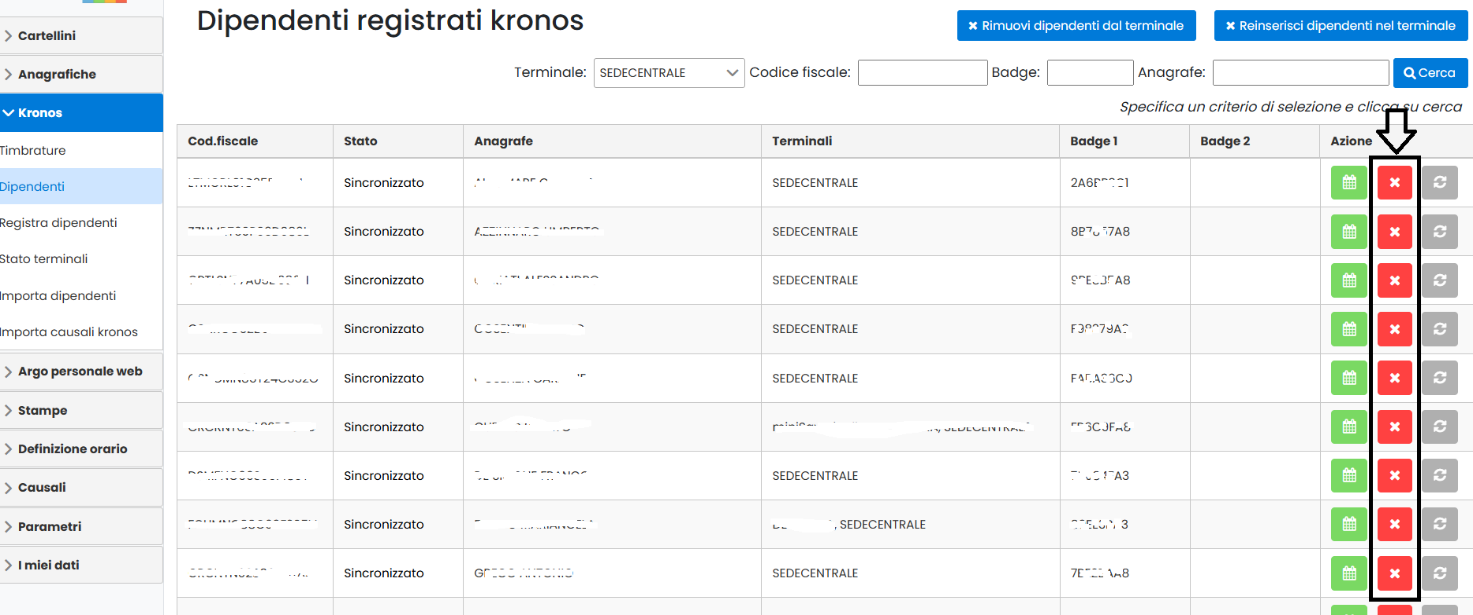Collapse the Kronos sidebar section
This screenshot has height=615, width=1473.
point(81,113)
